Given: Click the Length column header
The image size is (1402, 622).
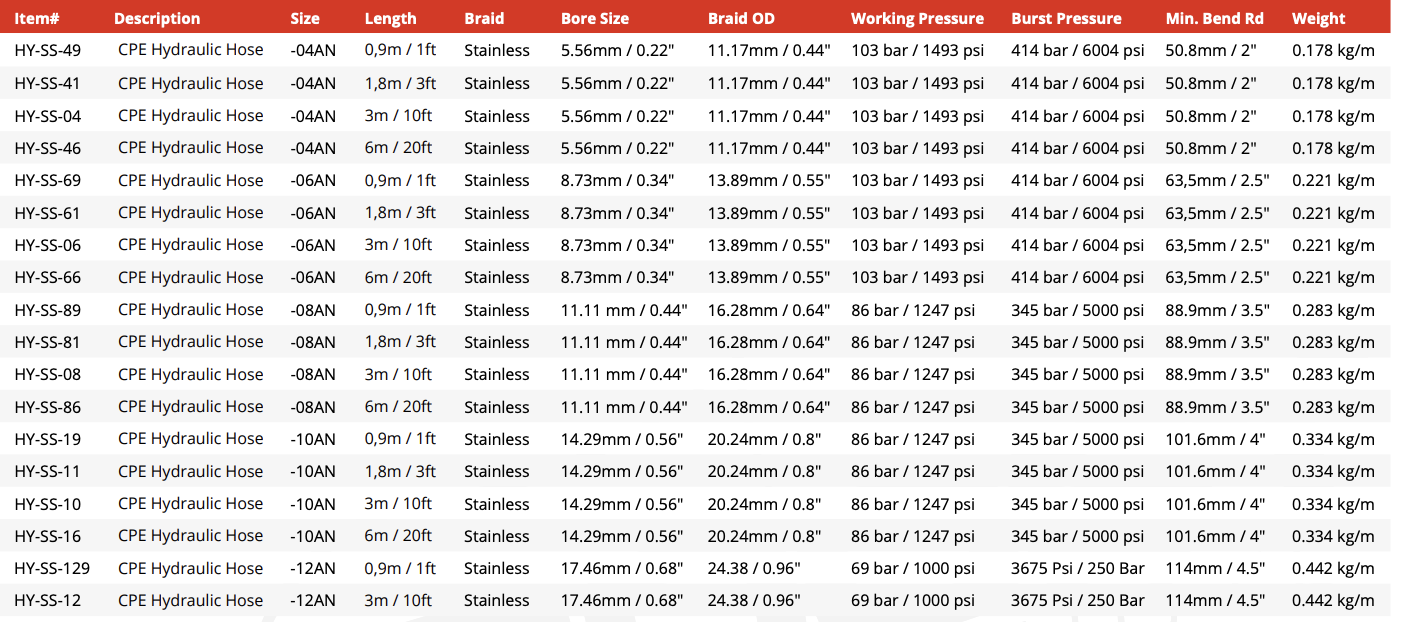Looking at the screenshot, I should [391, 18].
